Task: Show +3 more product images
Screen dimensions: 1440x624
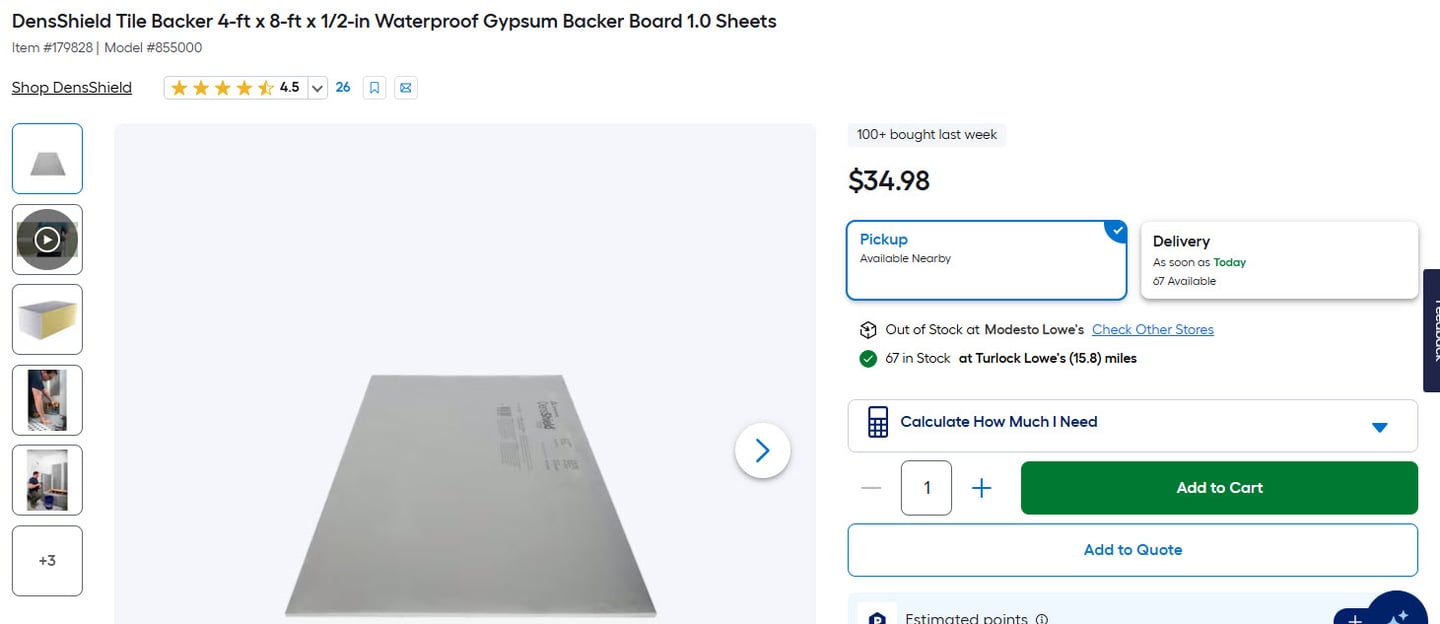Action: pyautogui.click(x=47, y=561)
